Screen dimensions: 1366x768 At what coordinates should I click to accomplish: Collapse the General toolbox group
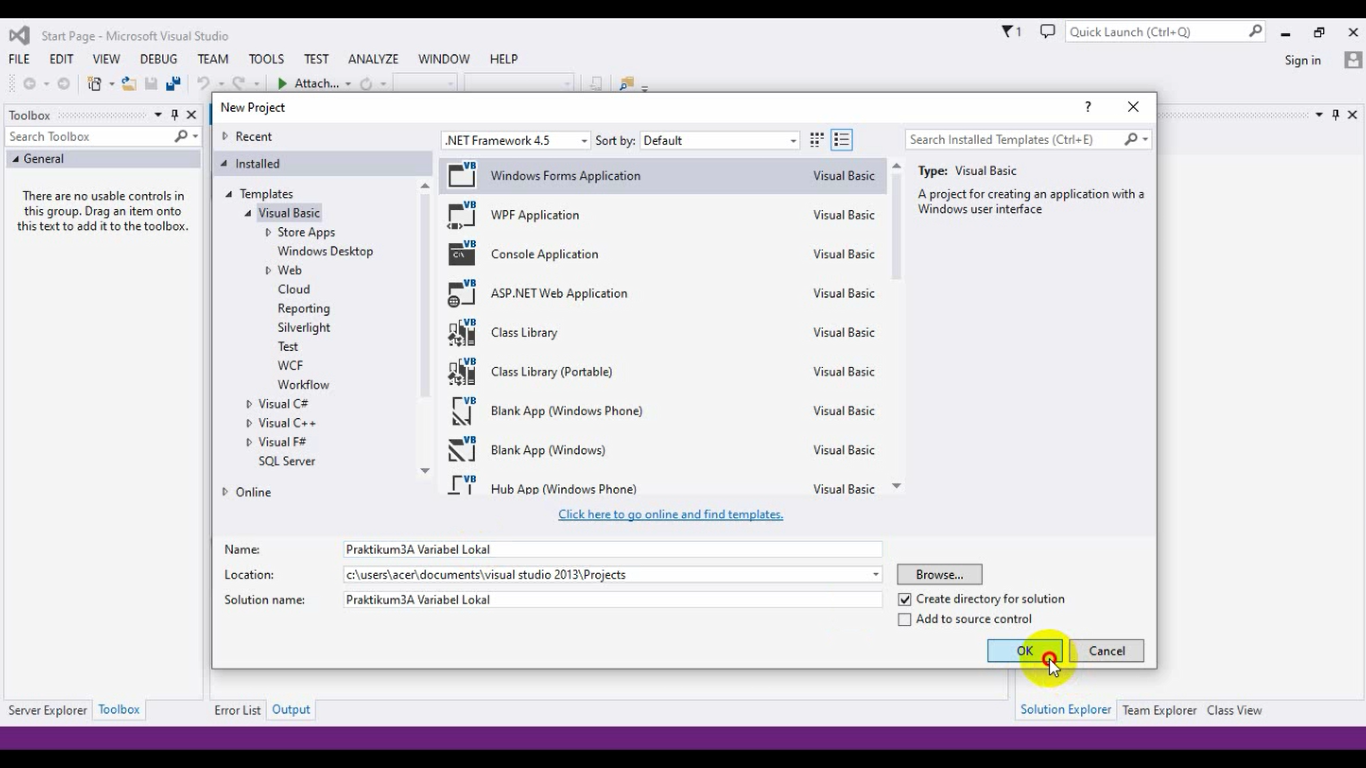click(15, 159)
